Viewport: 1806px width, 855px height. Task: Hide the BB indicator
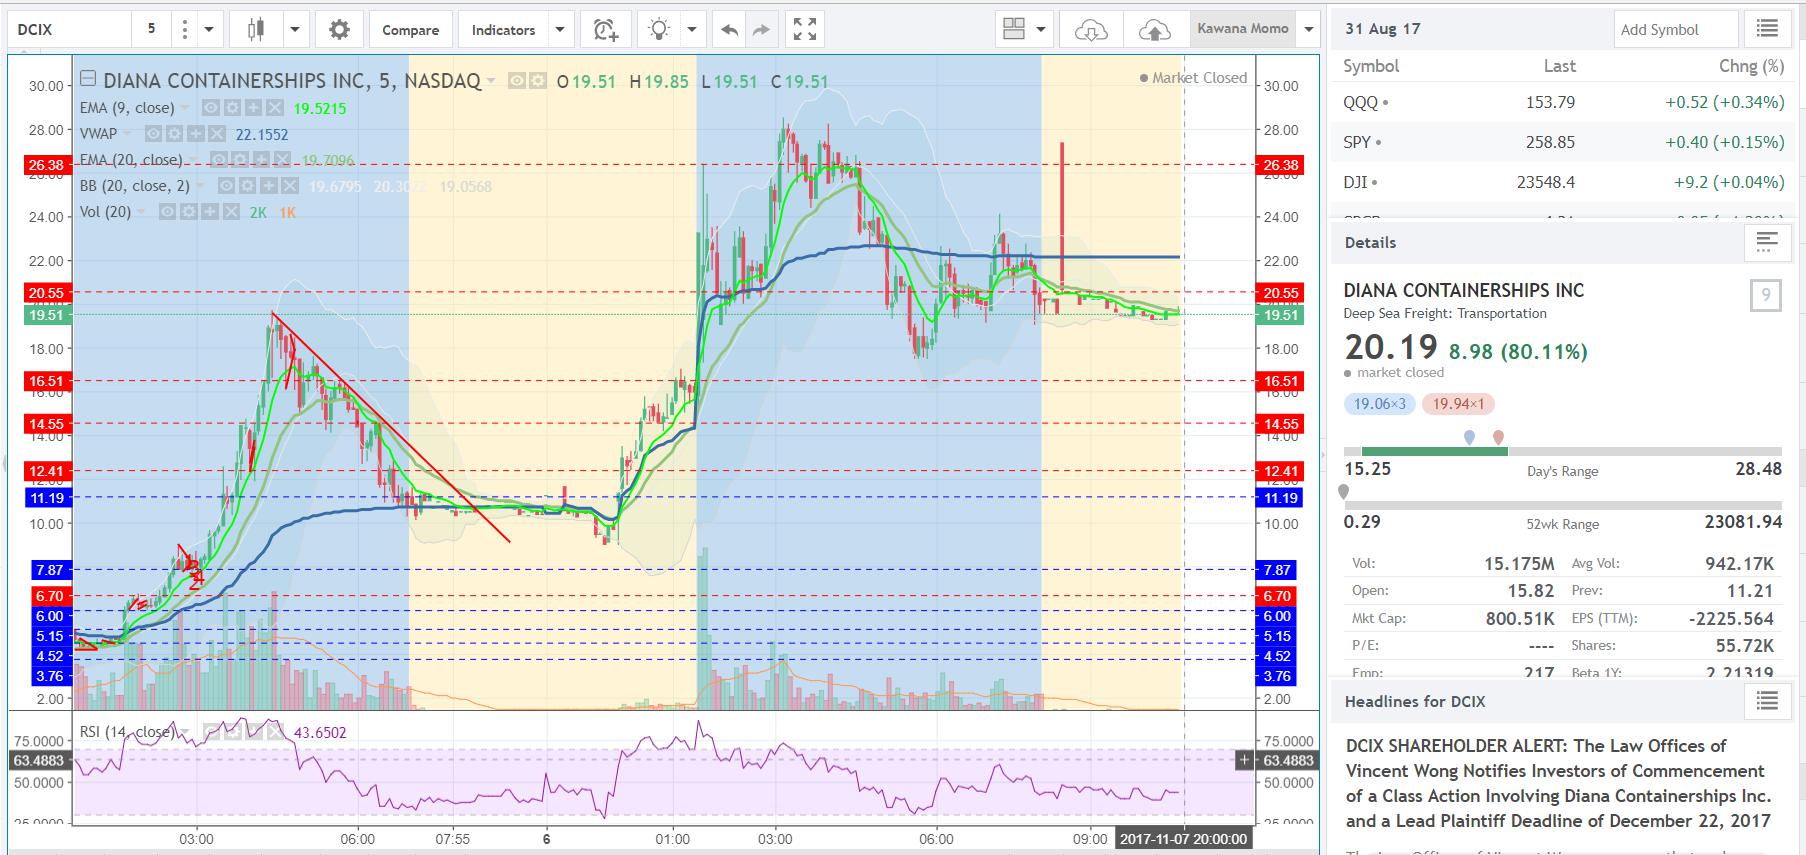(x=225, y=186)
